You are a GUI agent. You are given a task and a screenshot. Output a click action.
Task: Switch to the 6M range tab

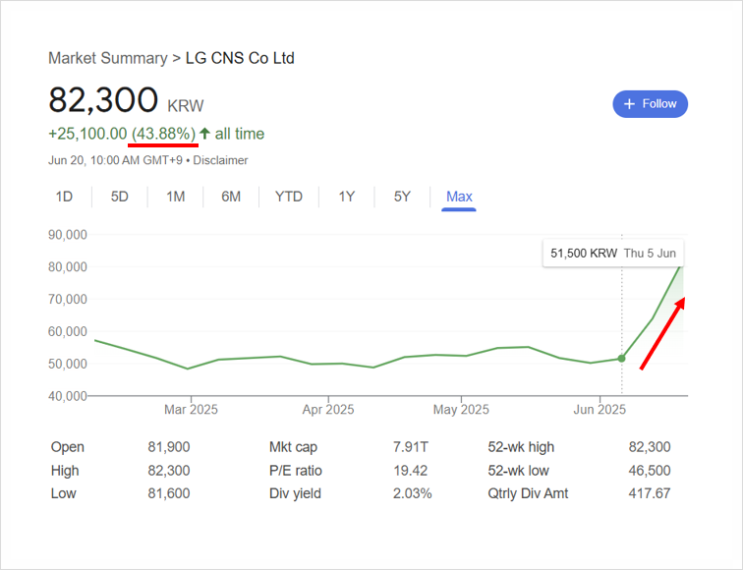(x=231, y=196)
